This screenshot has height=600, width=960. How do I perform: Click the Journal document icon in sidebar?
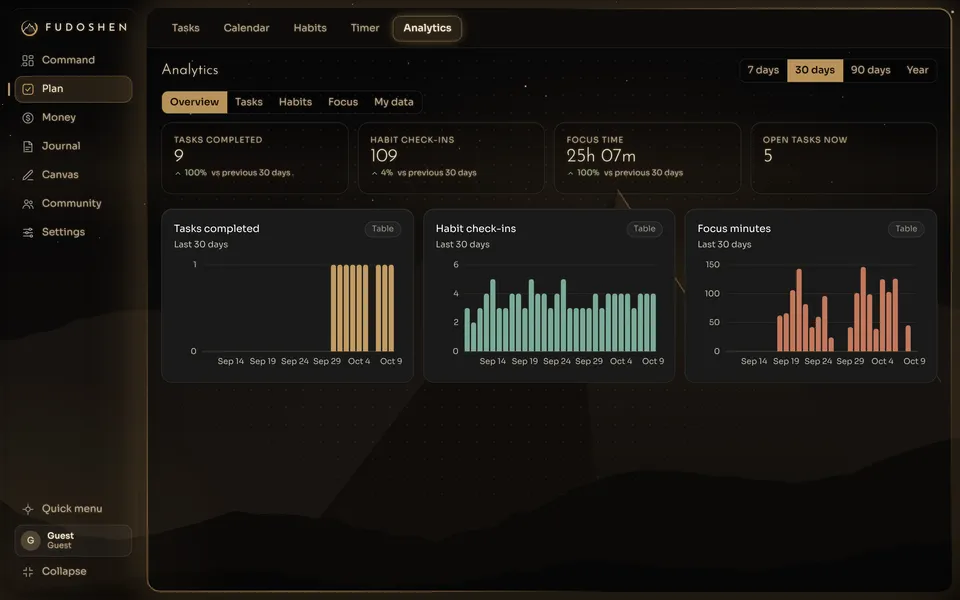click(28, 146)
